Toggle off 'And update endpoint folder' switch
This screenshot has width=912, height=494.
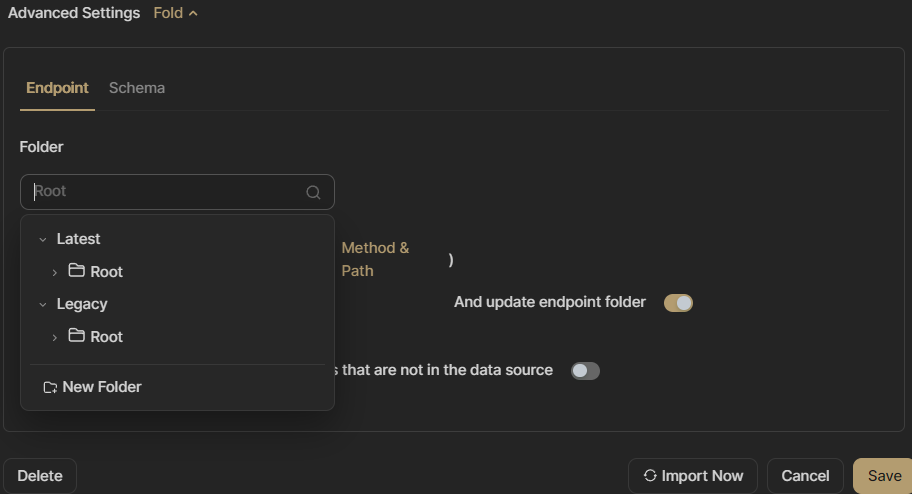pos(678,303)
